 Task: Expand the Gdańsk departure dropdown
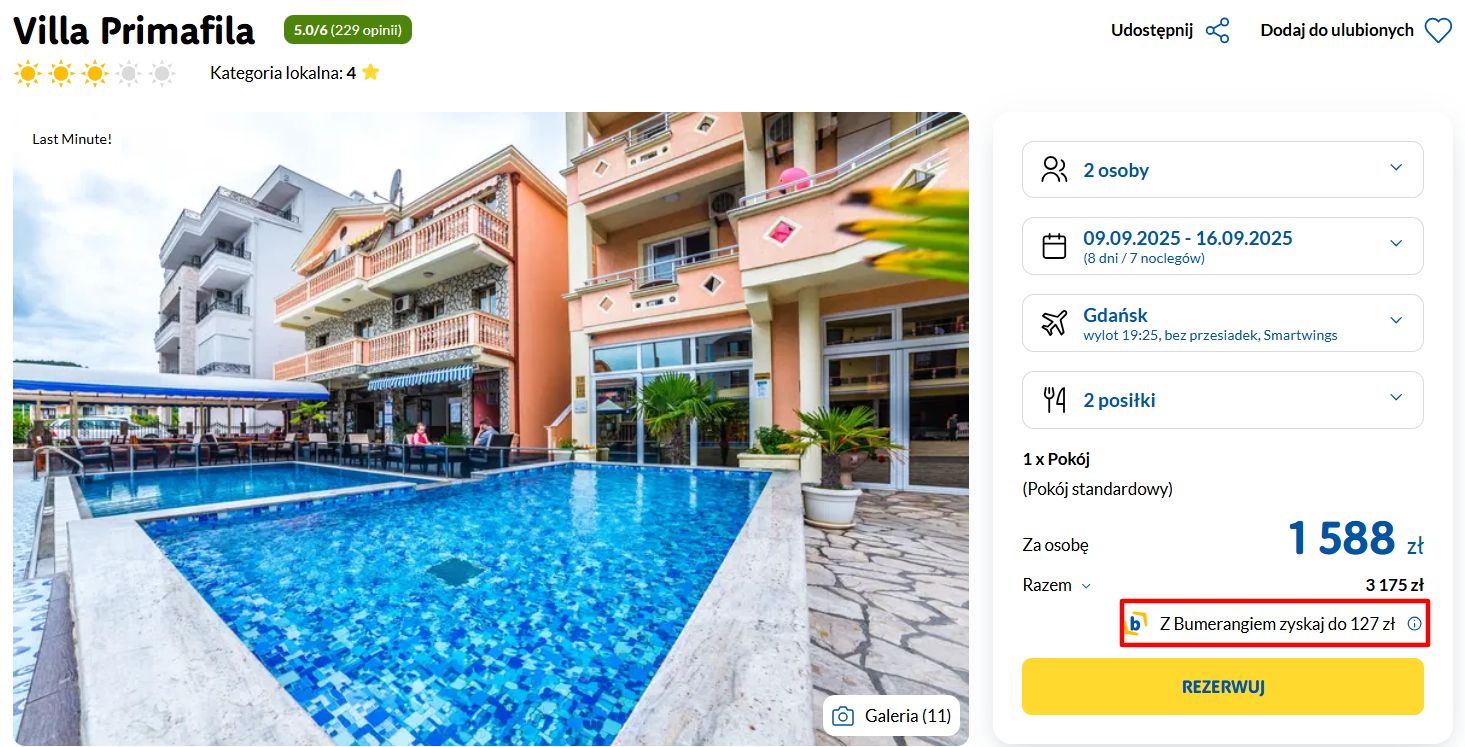click(x=1222, y=323)
